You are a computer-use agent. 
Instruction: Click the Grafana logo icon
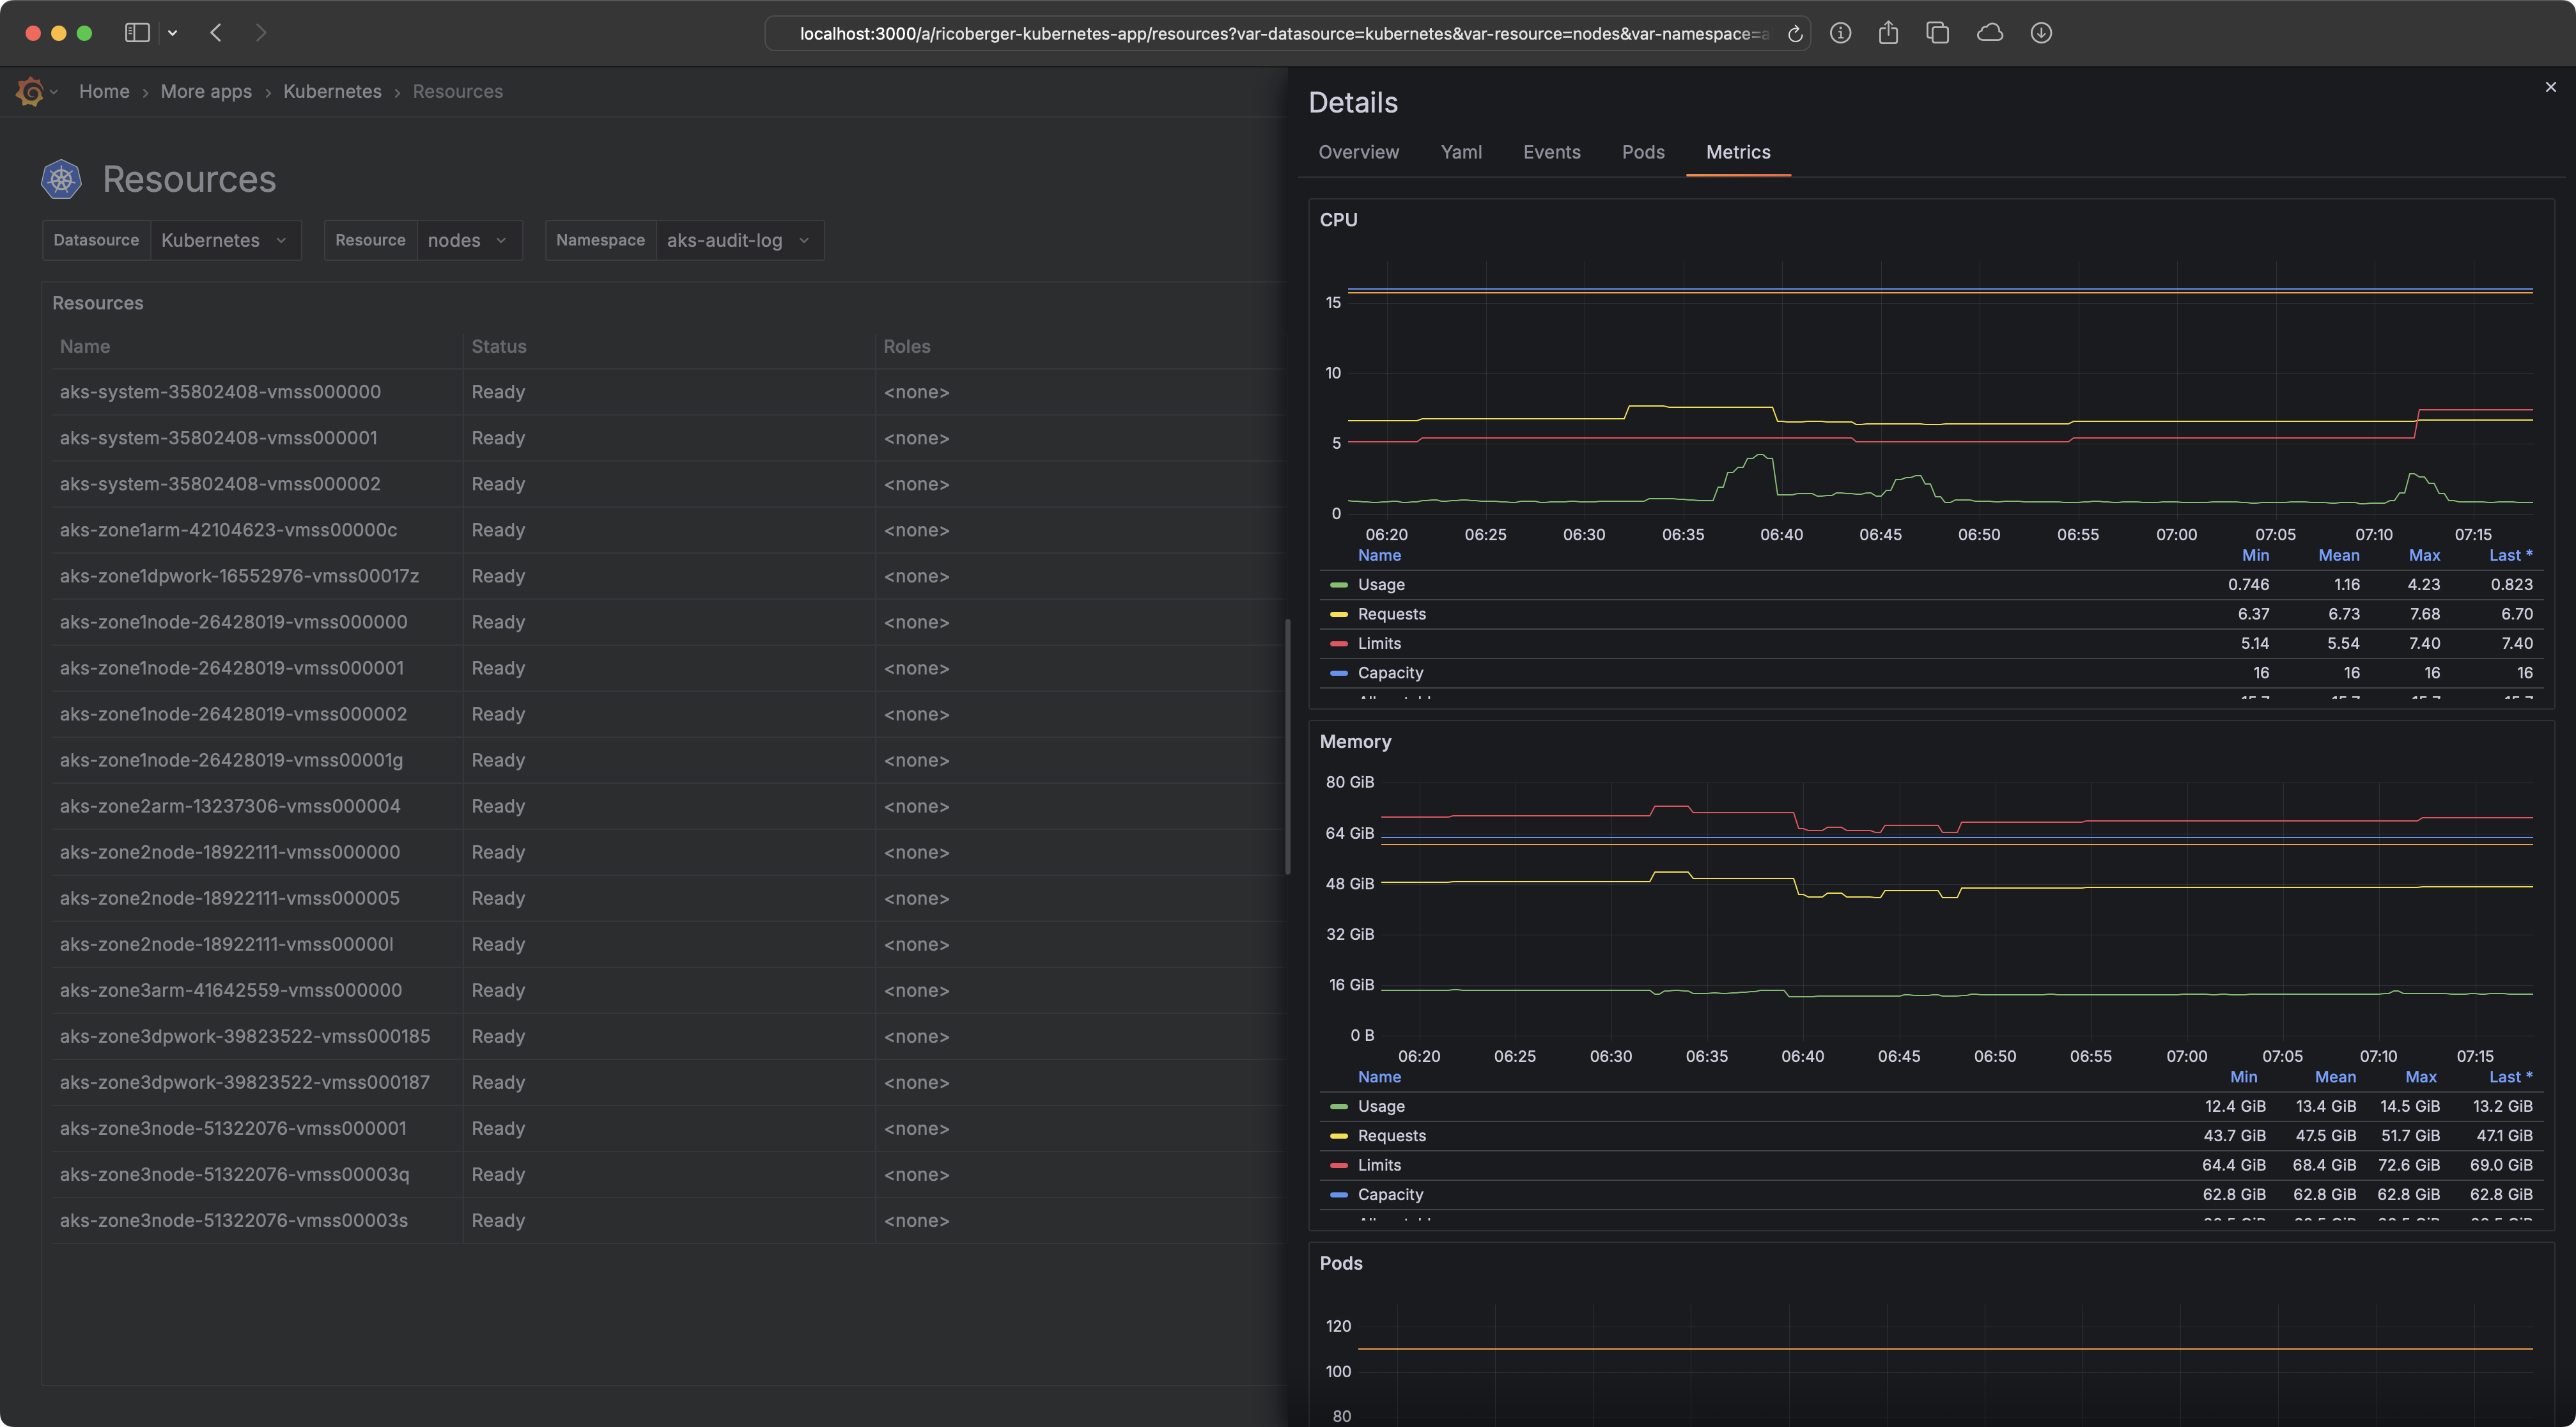click(30, 92)
